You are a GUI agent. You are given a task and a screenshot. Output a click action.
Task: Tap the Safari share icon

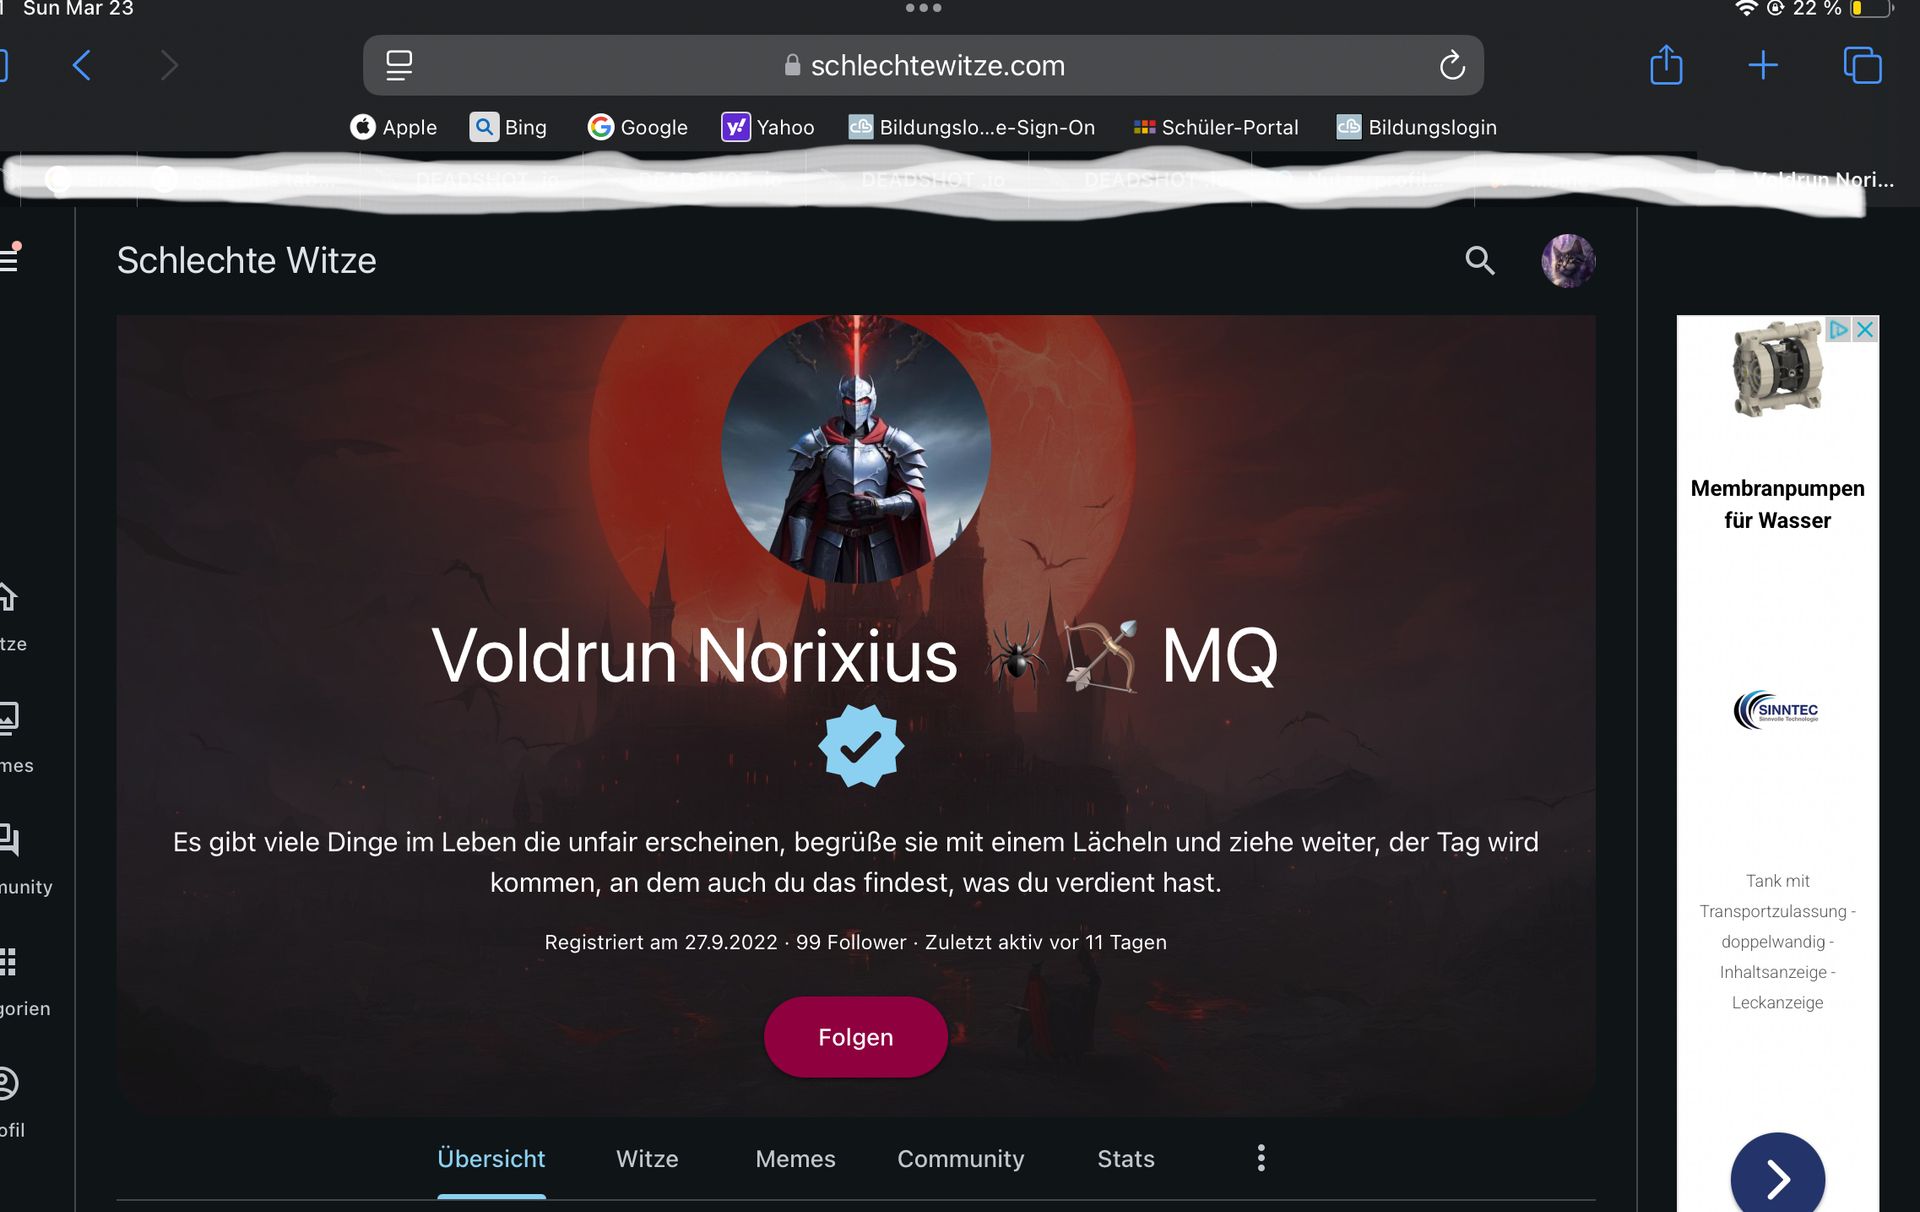1666,65
